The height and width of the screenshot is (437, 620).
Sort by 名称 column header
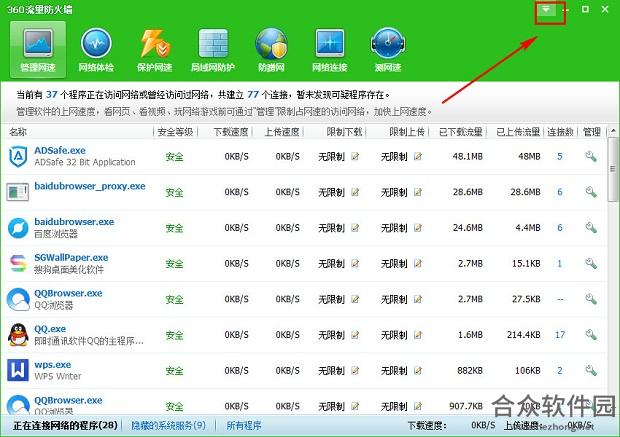(x=18, y=132)
